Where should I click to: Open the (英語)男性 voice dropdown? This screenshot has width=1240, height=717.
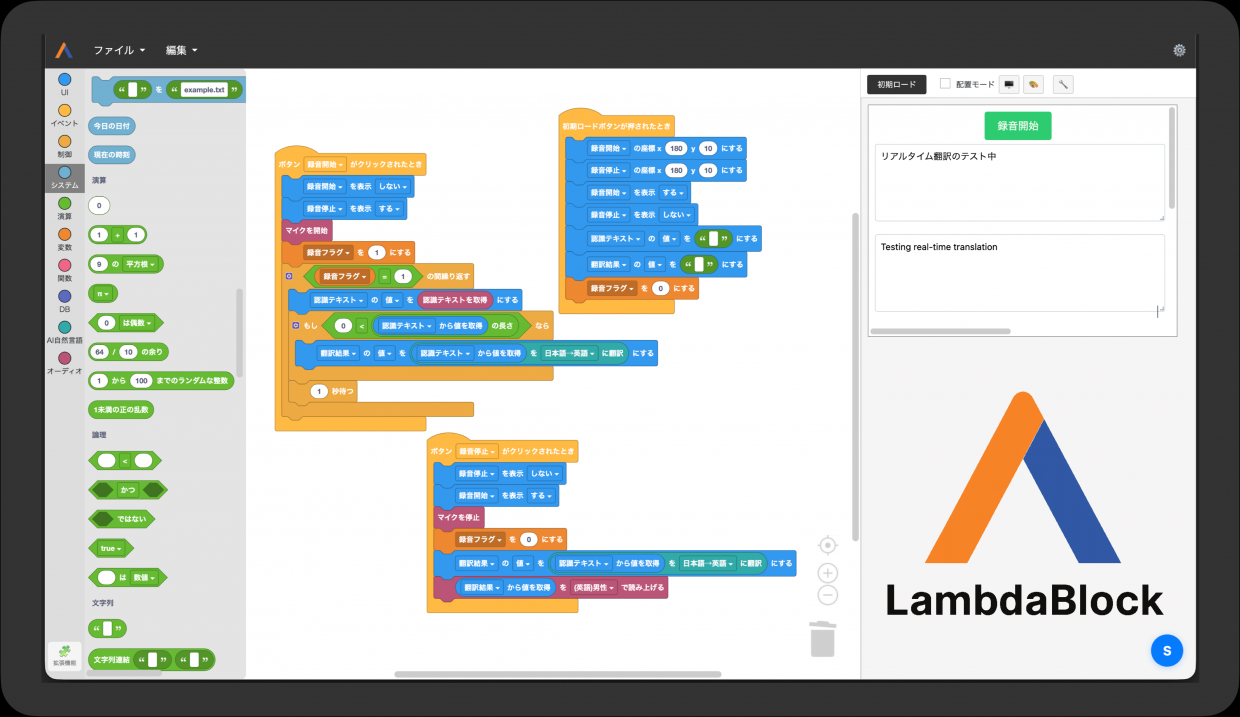coord(594,588)
